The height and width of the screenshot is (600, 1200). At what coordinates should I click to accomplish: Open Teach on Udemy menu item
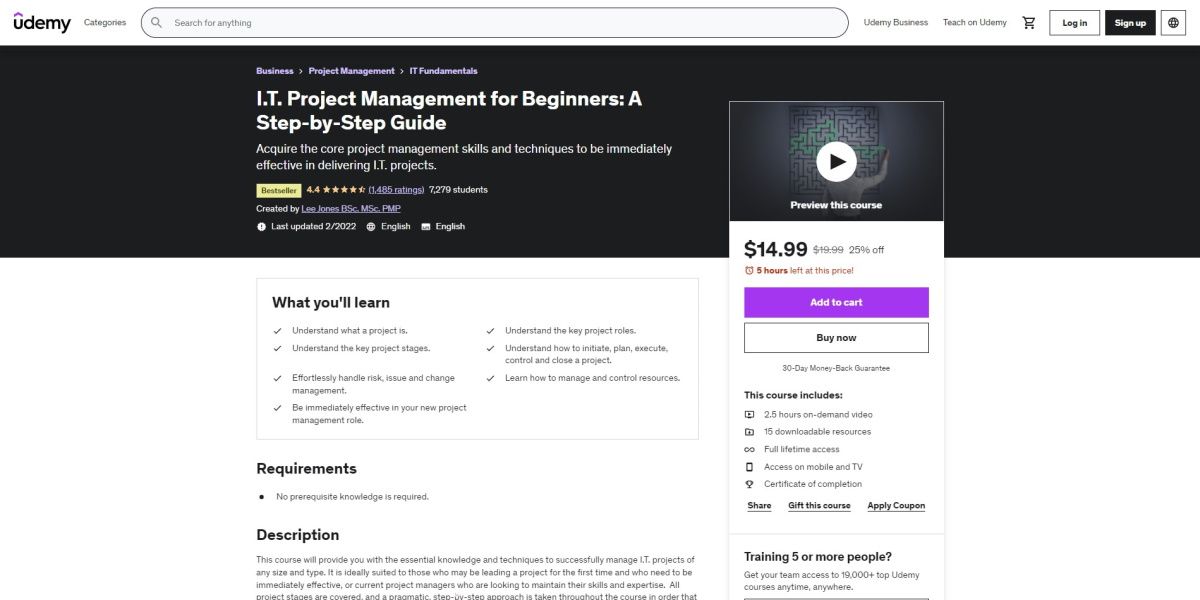(x=974, y=22)
